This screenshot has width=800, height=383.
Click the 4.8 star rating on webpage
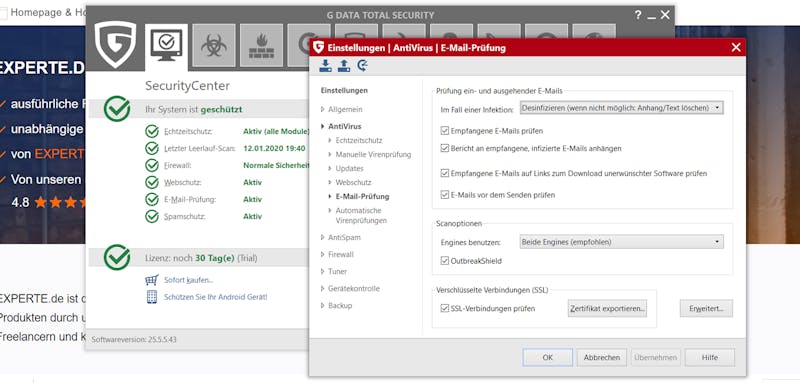pyautogui.click(x=48, y=202)
